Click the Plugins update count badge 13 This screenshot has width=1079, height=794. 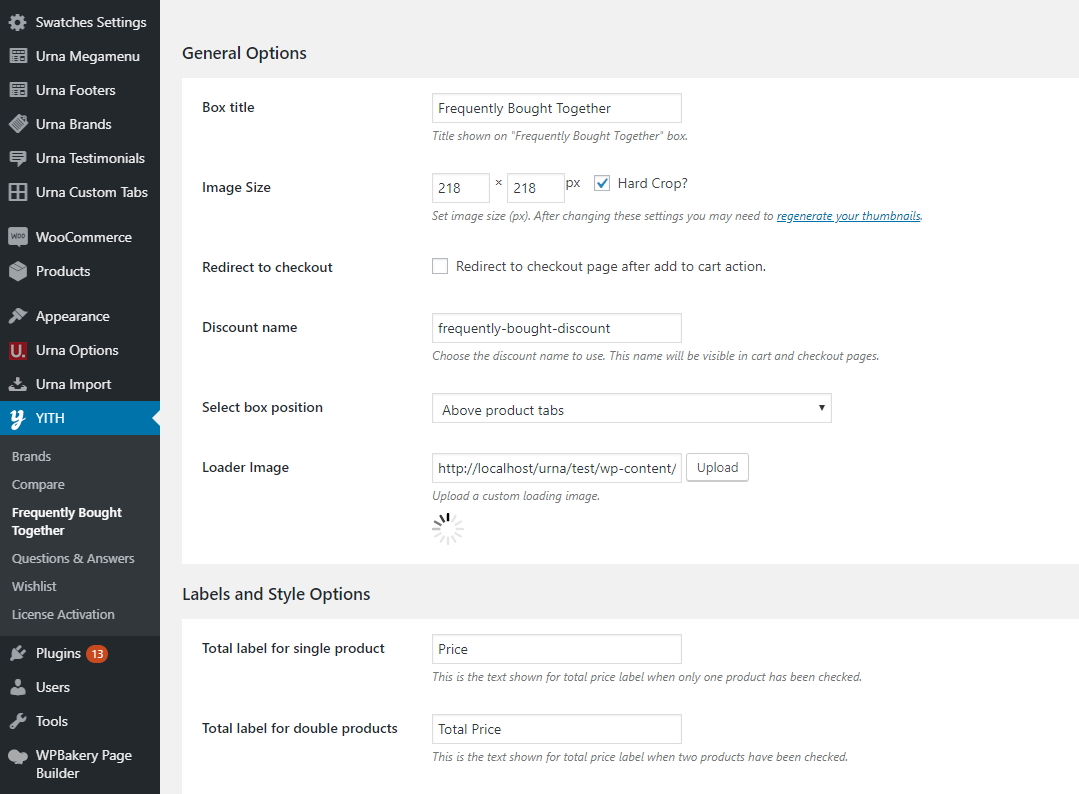click(97, 654)
